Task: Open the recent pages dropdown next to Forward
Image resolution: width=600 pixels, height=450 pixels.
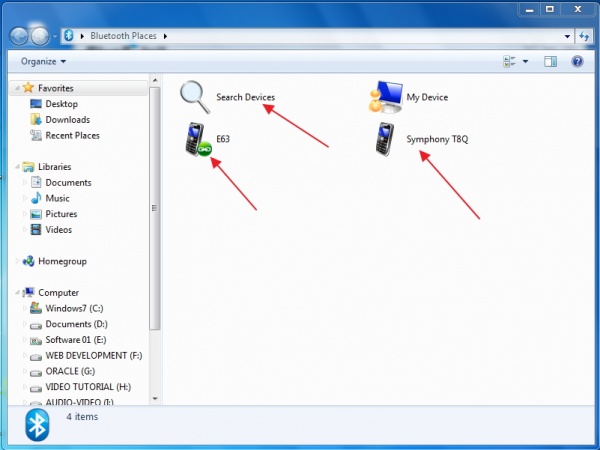Action: tap(55, 36)
